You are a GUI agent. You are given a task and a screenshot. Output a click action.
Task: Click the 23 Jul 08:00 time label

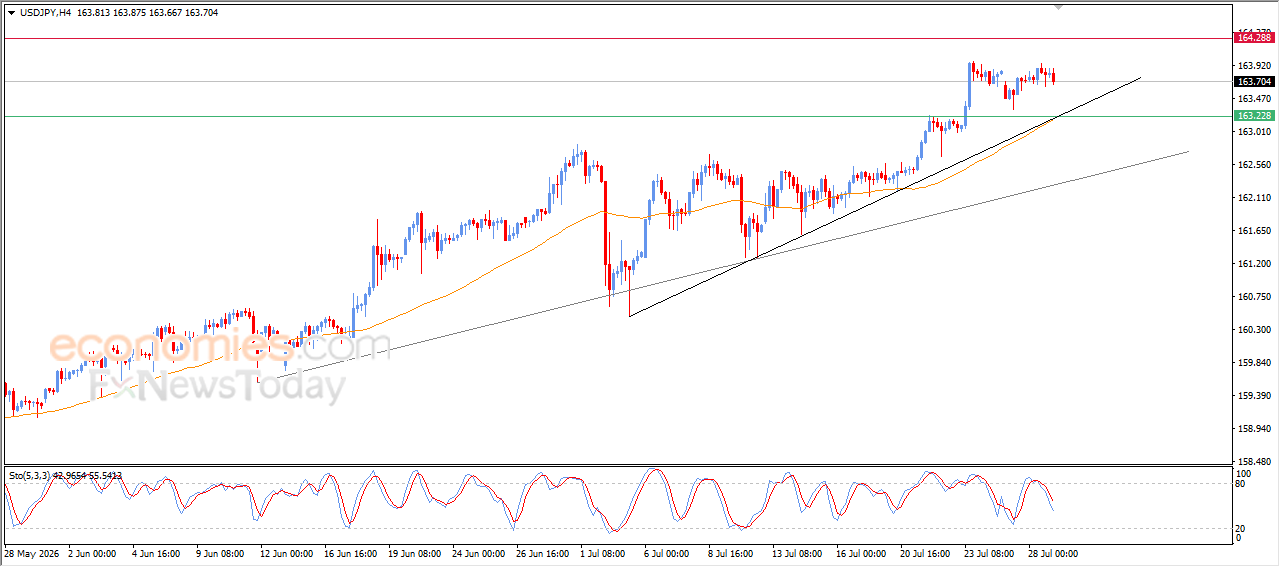tap(989, 553)
